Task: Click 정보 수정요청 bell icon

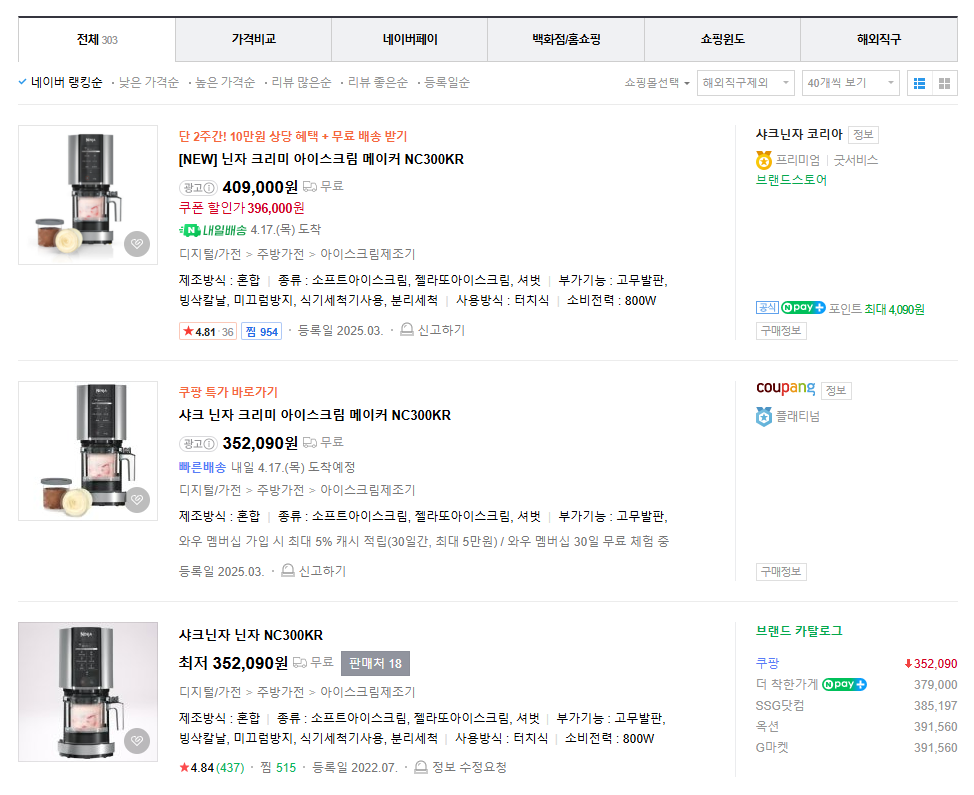Action: [421, 767]
